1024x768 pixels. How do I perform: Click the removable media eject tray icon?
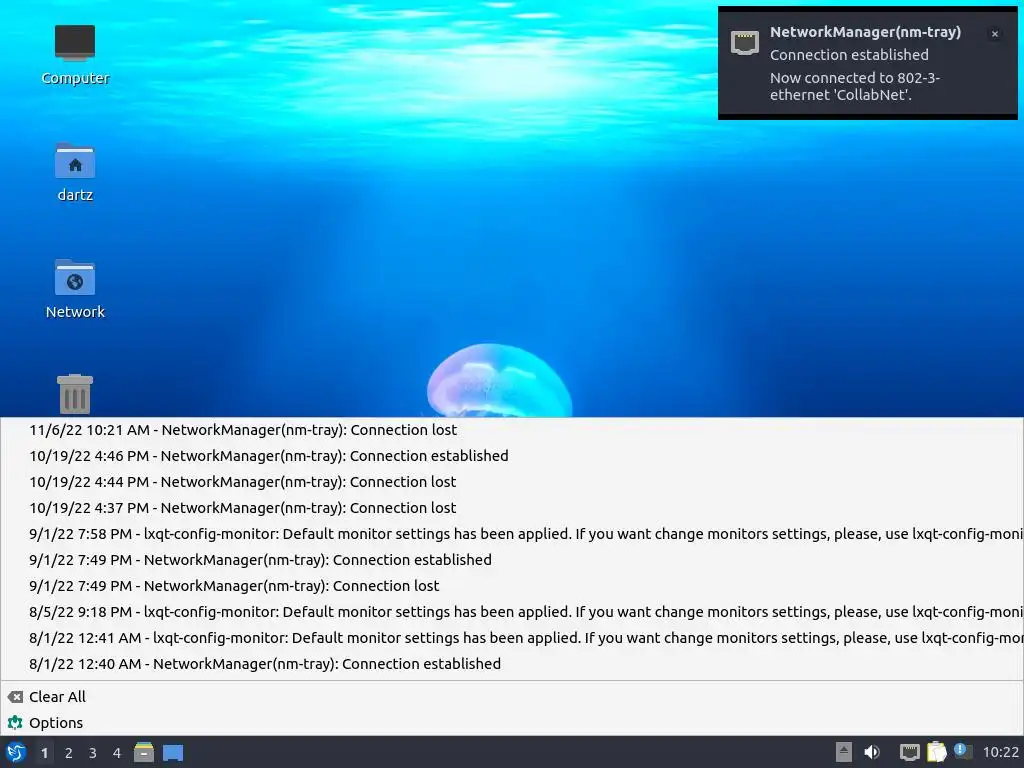[844, 752]
